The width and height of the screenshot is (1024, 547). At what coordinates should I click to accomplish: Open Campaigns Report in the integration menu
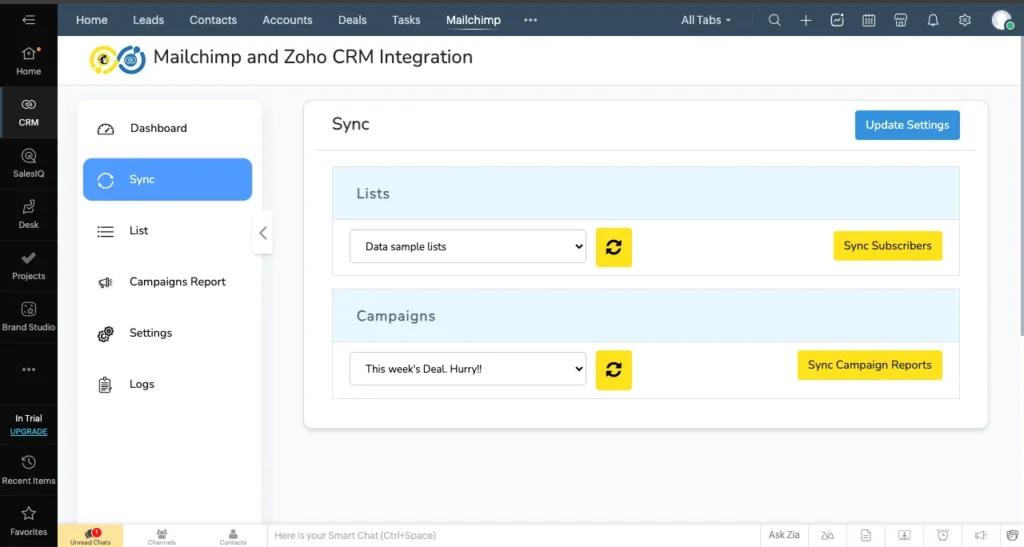[x=167, y=281]
